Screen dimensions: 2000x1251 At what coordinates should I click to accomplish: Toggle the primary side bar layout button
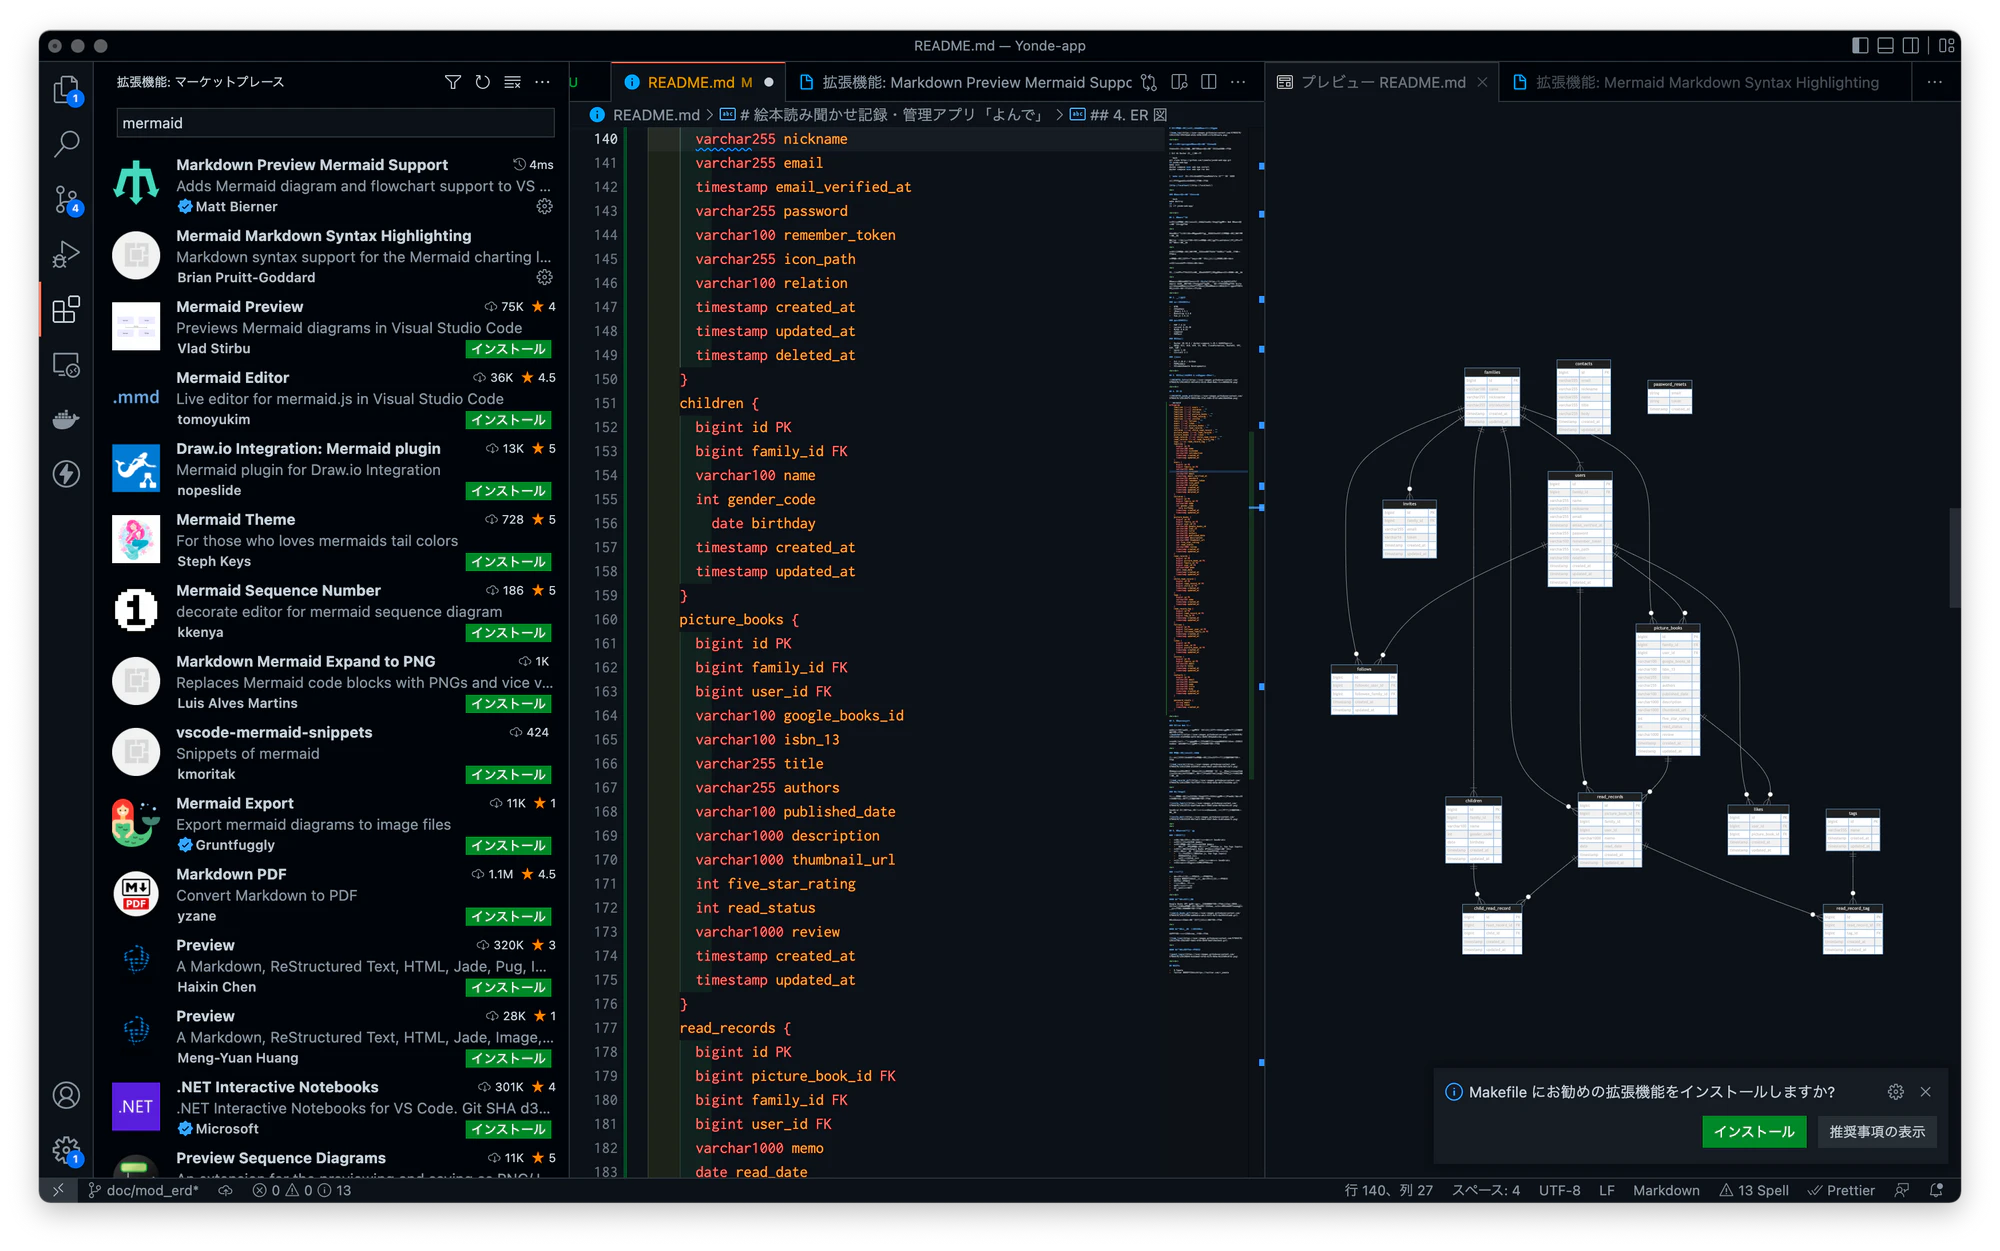pos(1860,46)
